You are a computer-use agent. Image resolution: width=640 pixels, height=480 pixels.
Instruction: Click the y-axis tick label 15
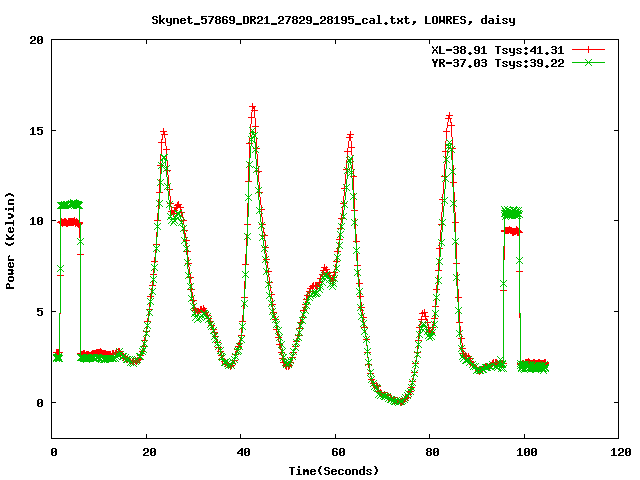coord(36,131)
